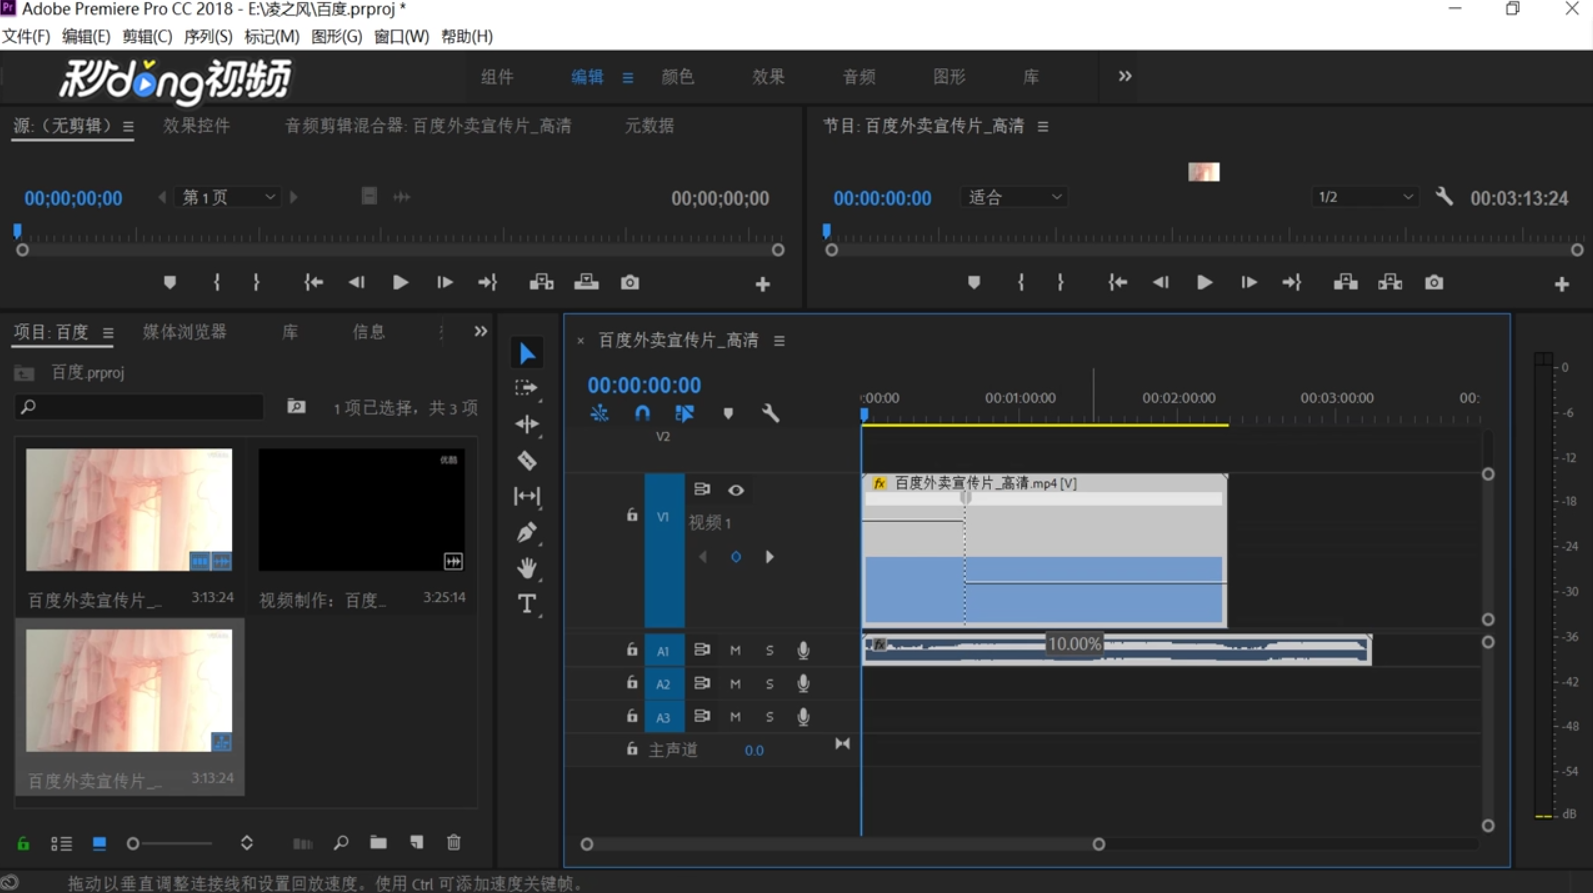Enable voice-over record on A3
The width and height of the screenshot is (1593, 893).
tap(803, 717)
